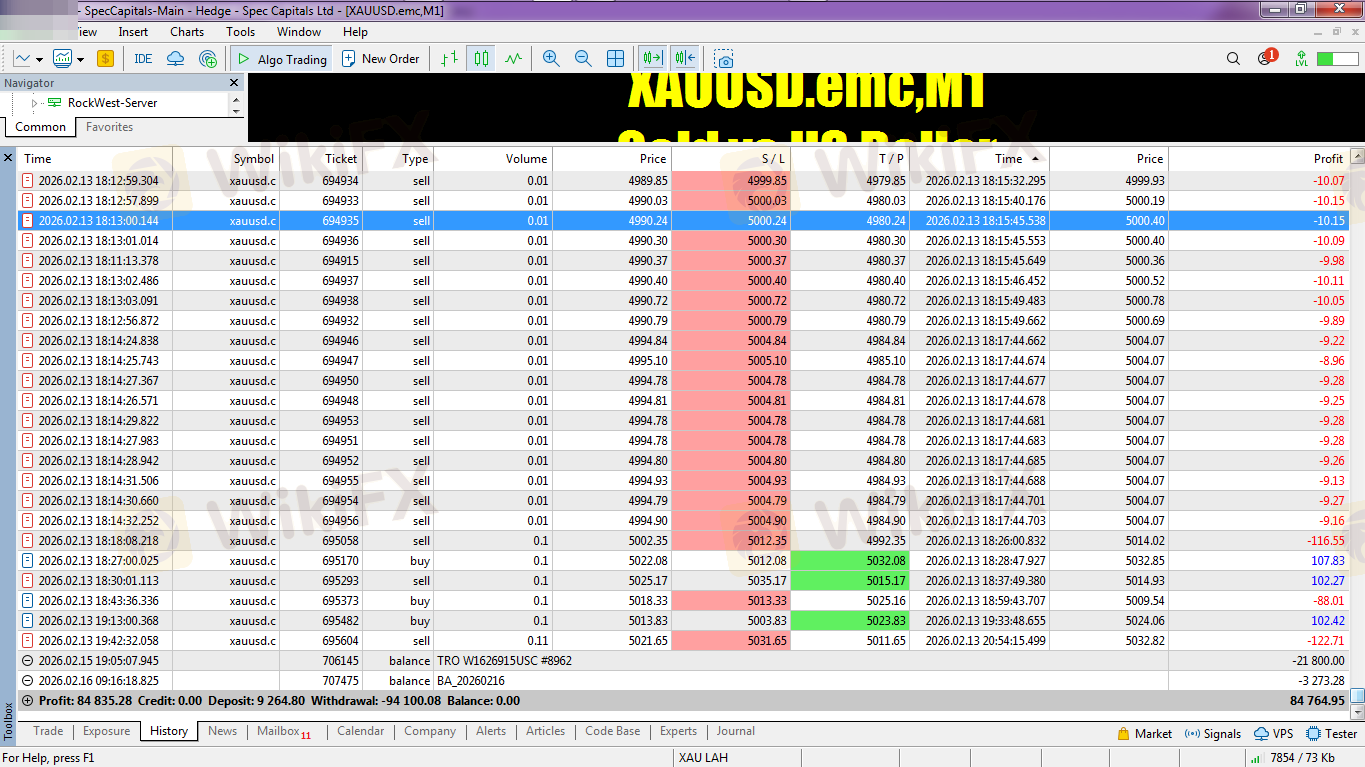The height and width of the screenshot is (767, 1365).
Task: Open account notifications icon with red badge
Action: click(x=1265, y=59)
